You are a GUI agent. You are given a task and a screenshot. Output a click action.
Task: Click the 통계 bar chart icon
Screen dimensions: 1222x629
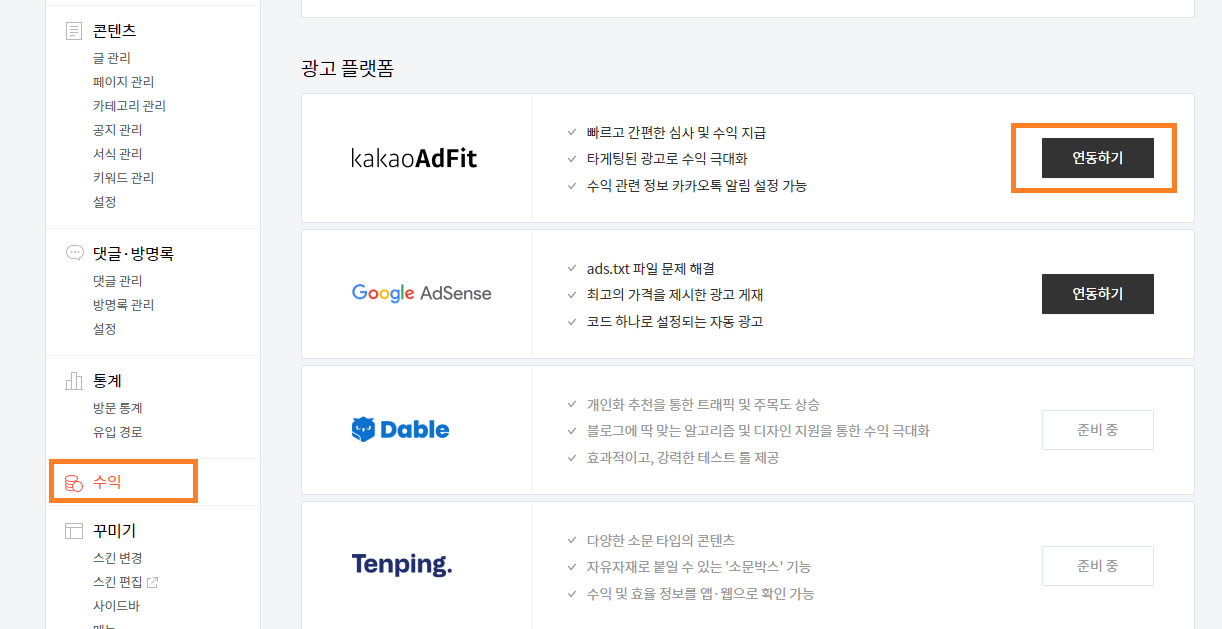tap(74, 381)
